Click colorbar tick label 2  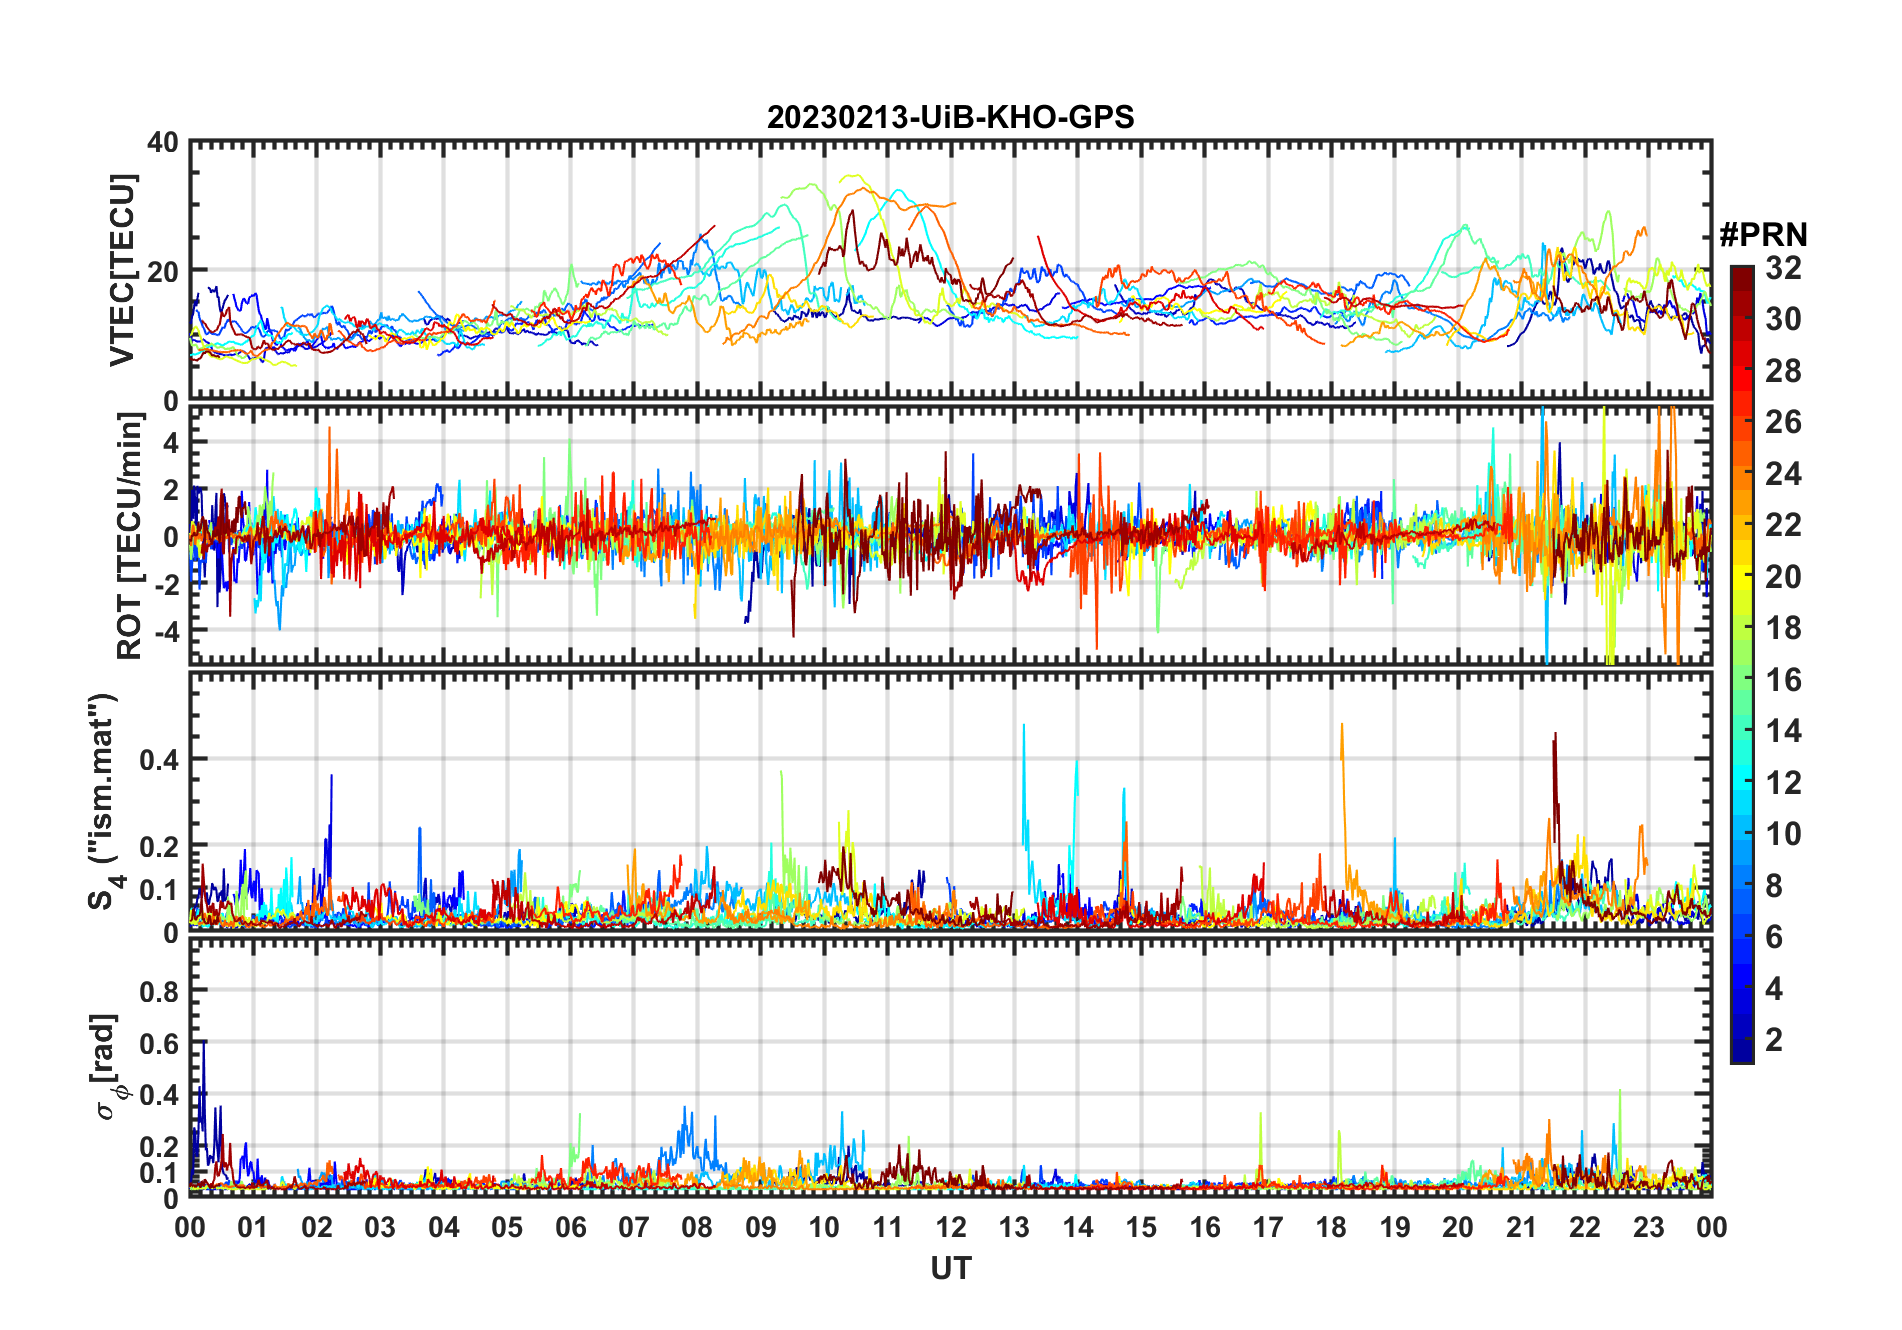pos(1774,1040)
